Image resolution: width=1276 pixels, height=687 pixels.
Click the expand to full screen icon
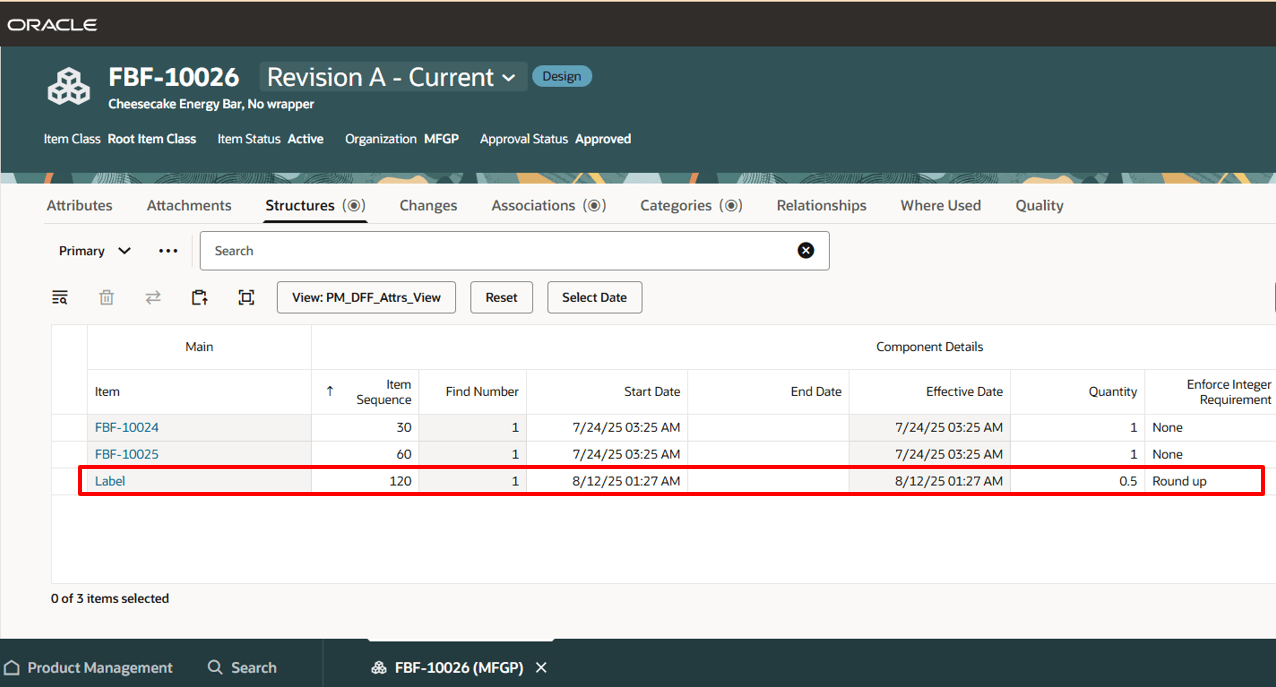click(x=246, y=297)
